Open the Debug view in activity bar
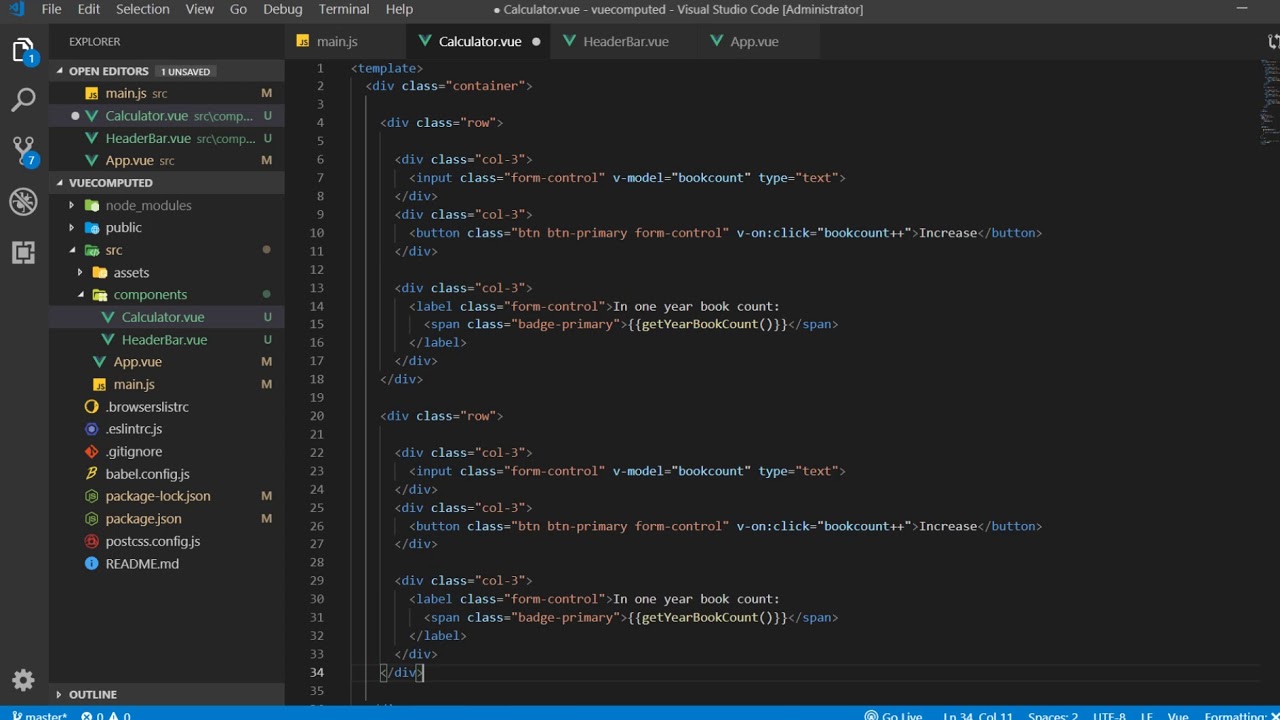 pyautogui.click(x=23, y=201)
